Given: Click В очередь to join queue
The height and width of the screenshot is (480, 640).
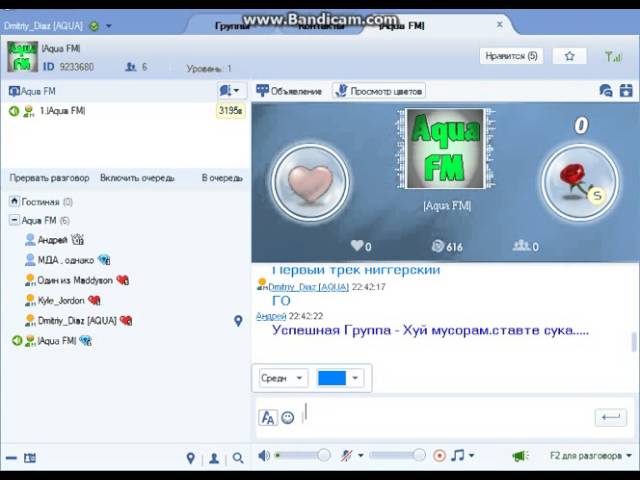Looking at the screenshot, I should (222, 178).
